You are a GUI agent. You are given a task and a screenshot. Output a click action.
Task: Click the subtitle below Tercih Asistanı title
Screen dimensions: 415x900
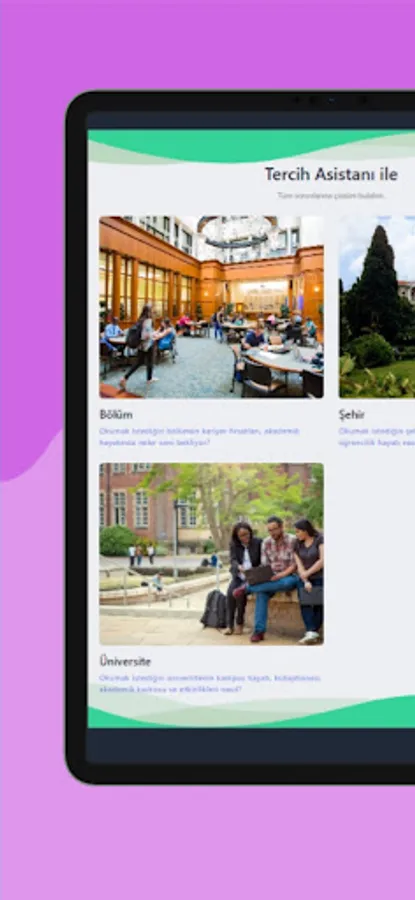point(332,196)
